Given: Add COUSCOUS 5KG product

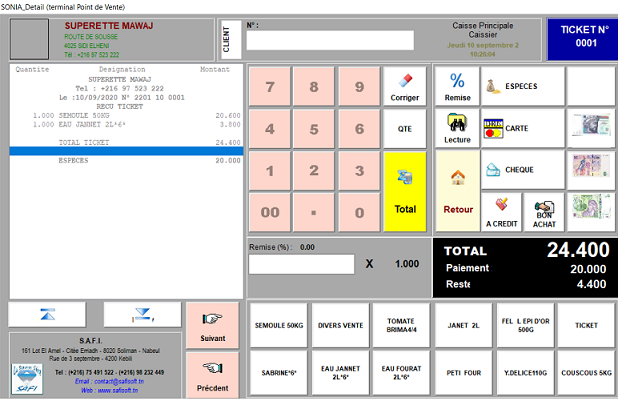Looking at the screenshot, I should click(586, 373).
